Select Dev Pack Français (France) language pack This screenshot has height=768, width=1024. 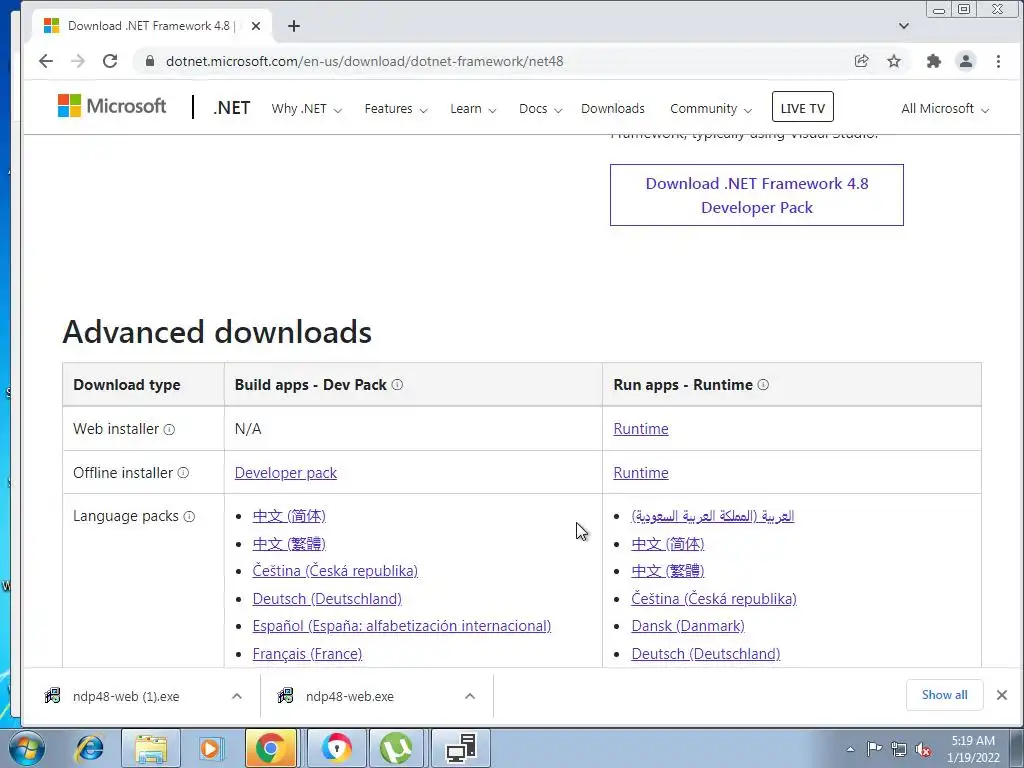click(307, 654)
